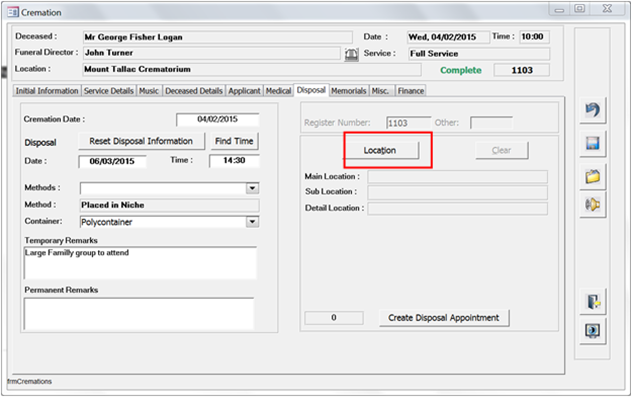Switch to the Initial Information tab
Viewport: 631px width, 397px height.
[x=47, y=91]
